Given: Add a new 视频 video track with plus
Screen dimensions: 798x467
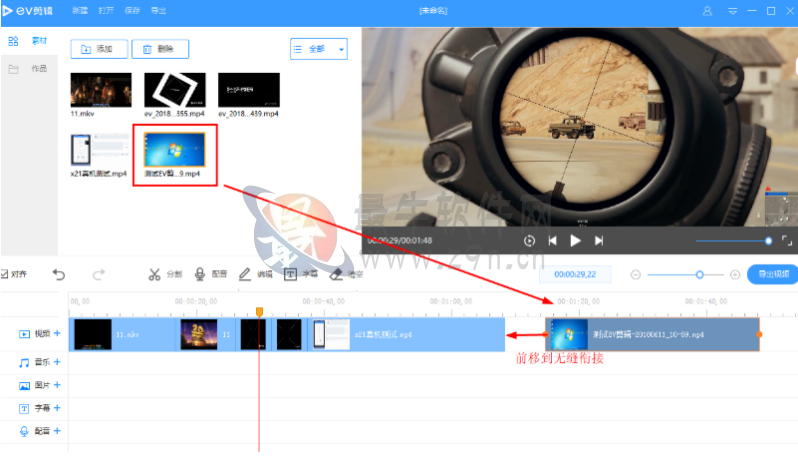Looking at the screenshot, I should coord(57,333).
